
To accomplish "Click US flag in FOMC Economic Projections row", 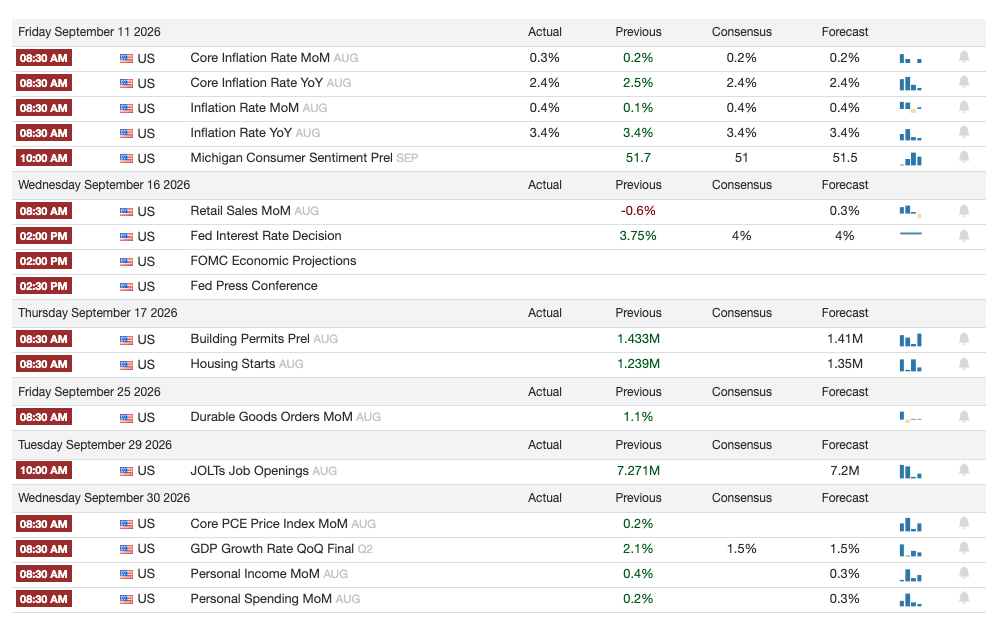I will (126, 261).
